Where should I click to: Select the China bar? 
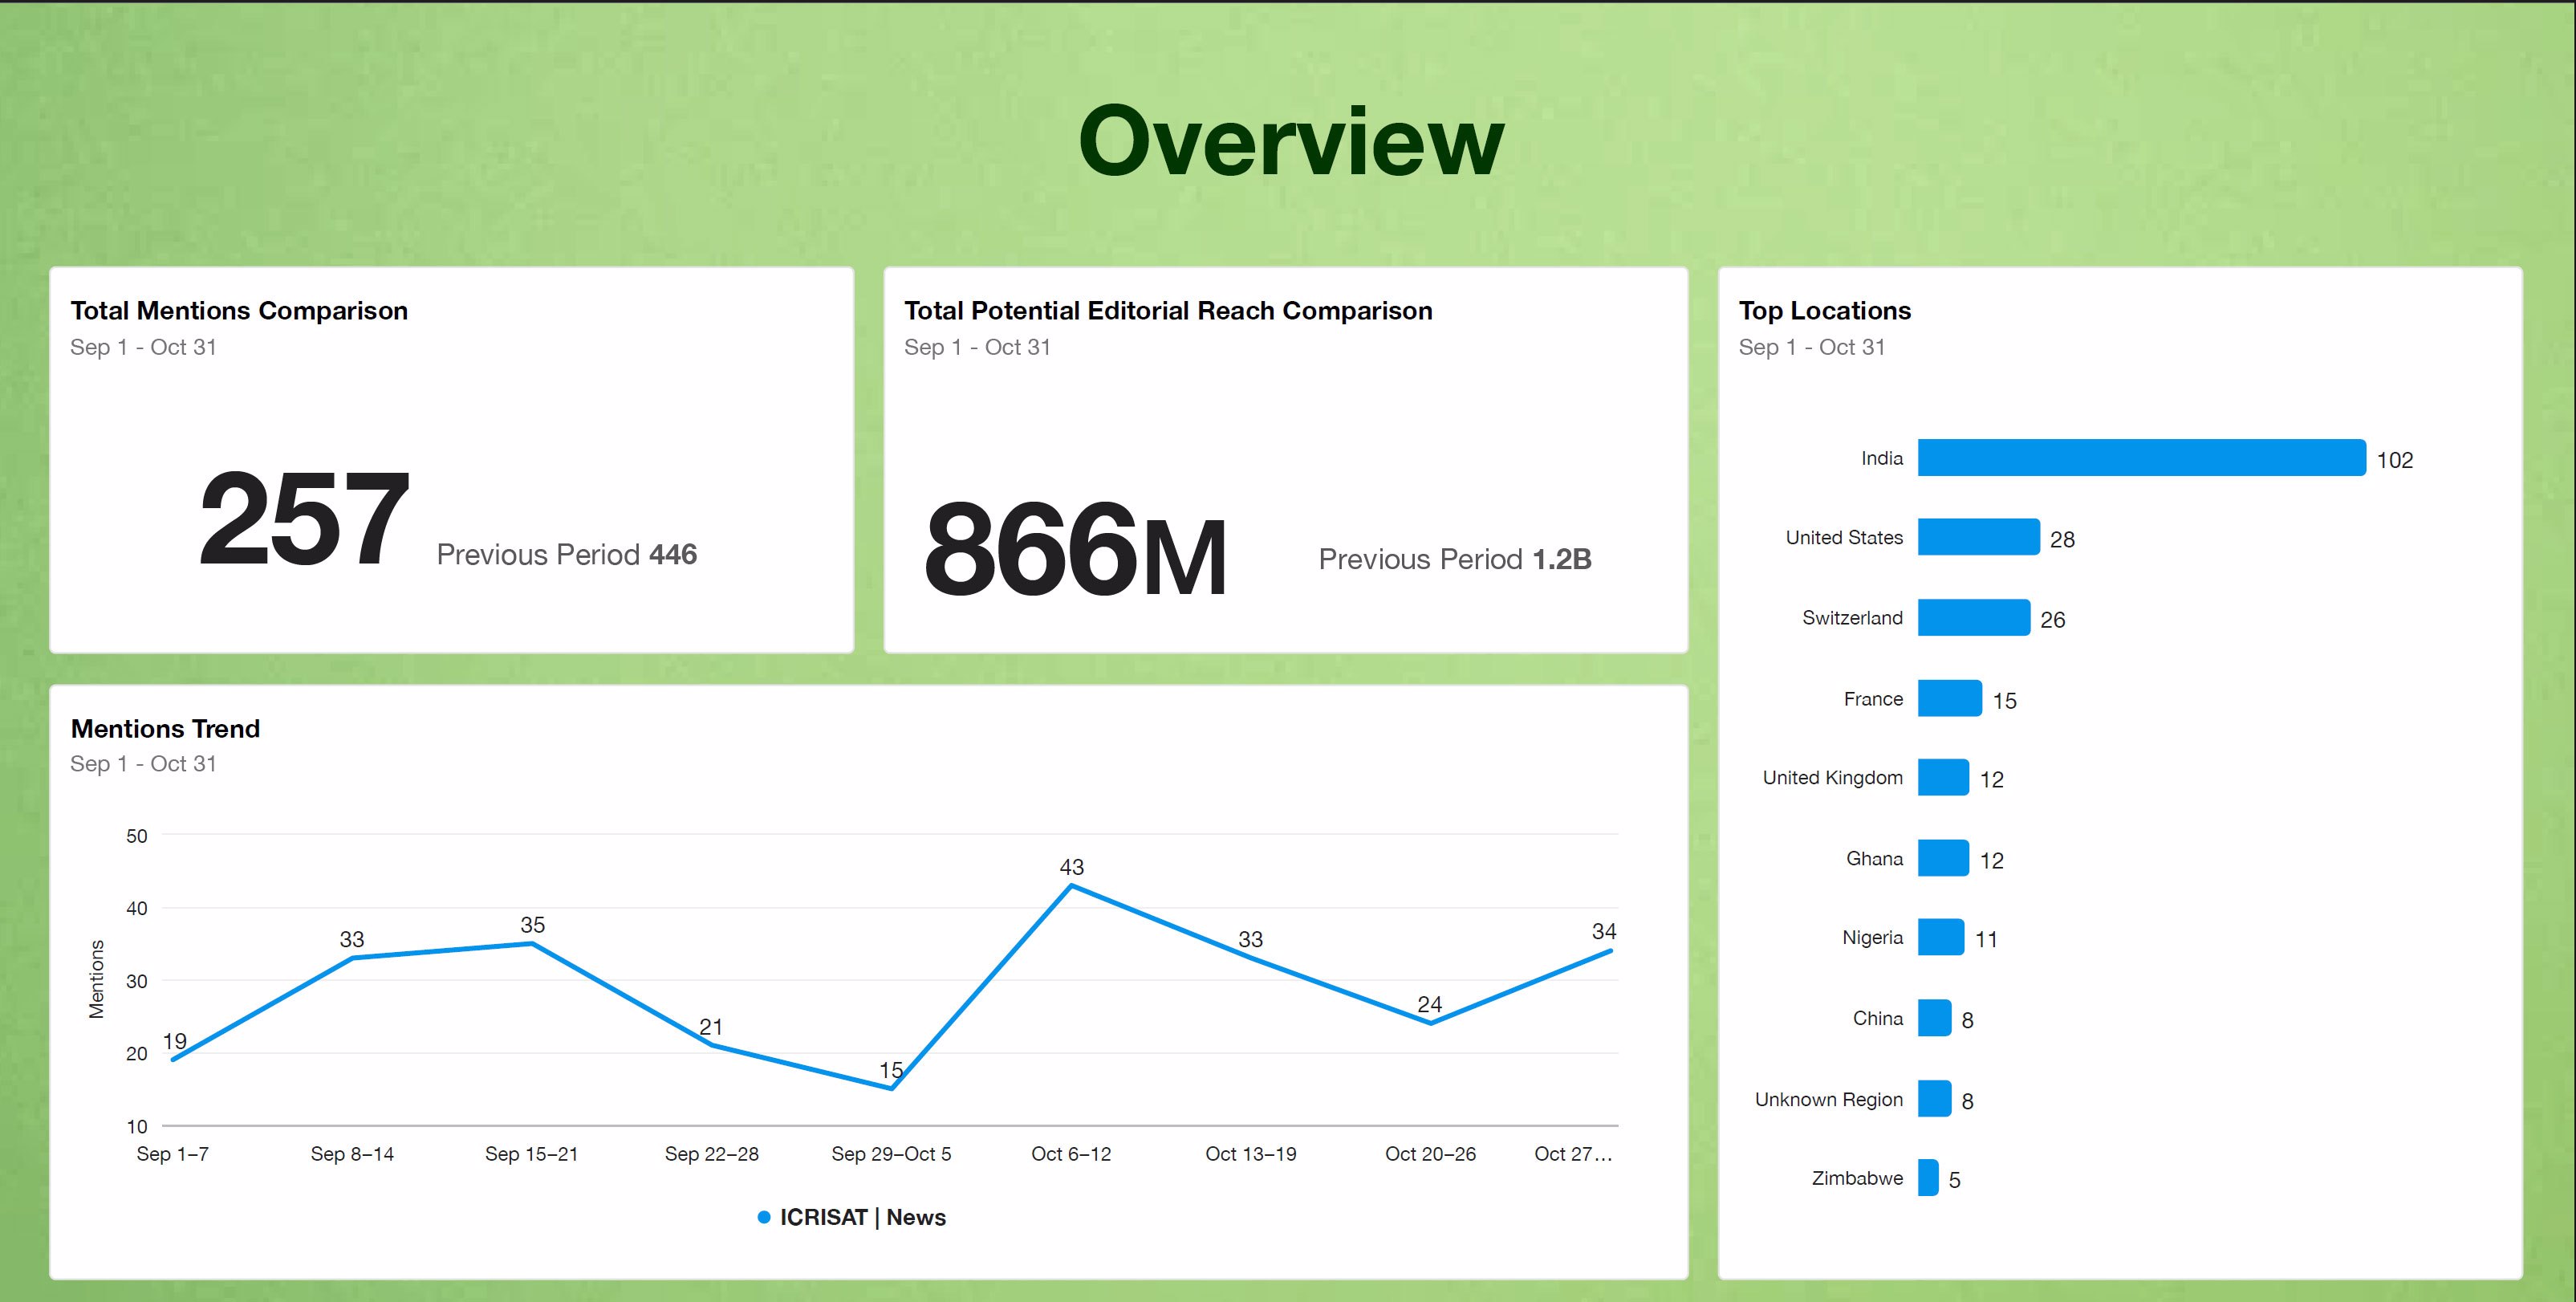pyautogui.click(x=1934, y=1018)
